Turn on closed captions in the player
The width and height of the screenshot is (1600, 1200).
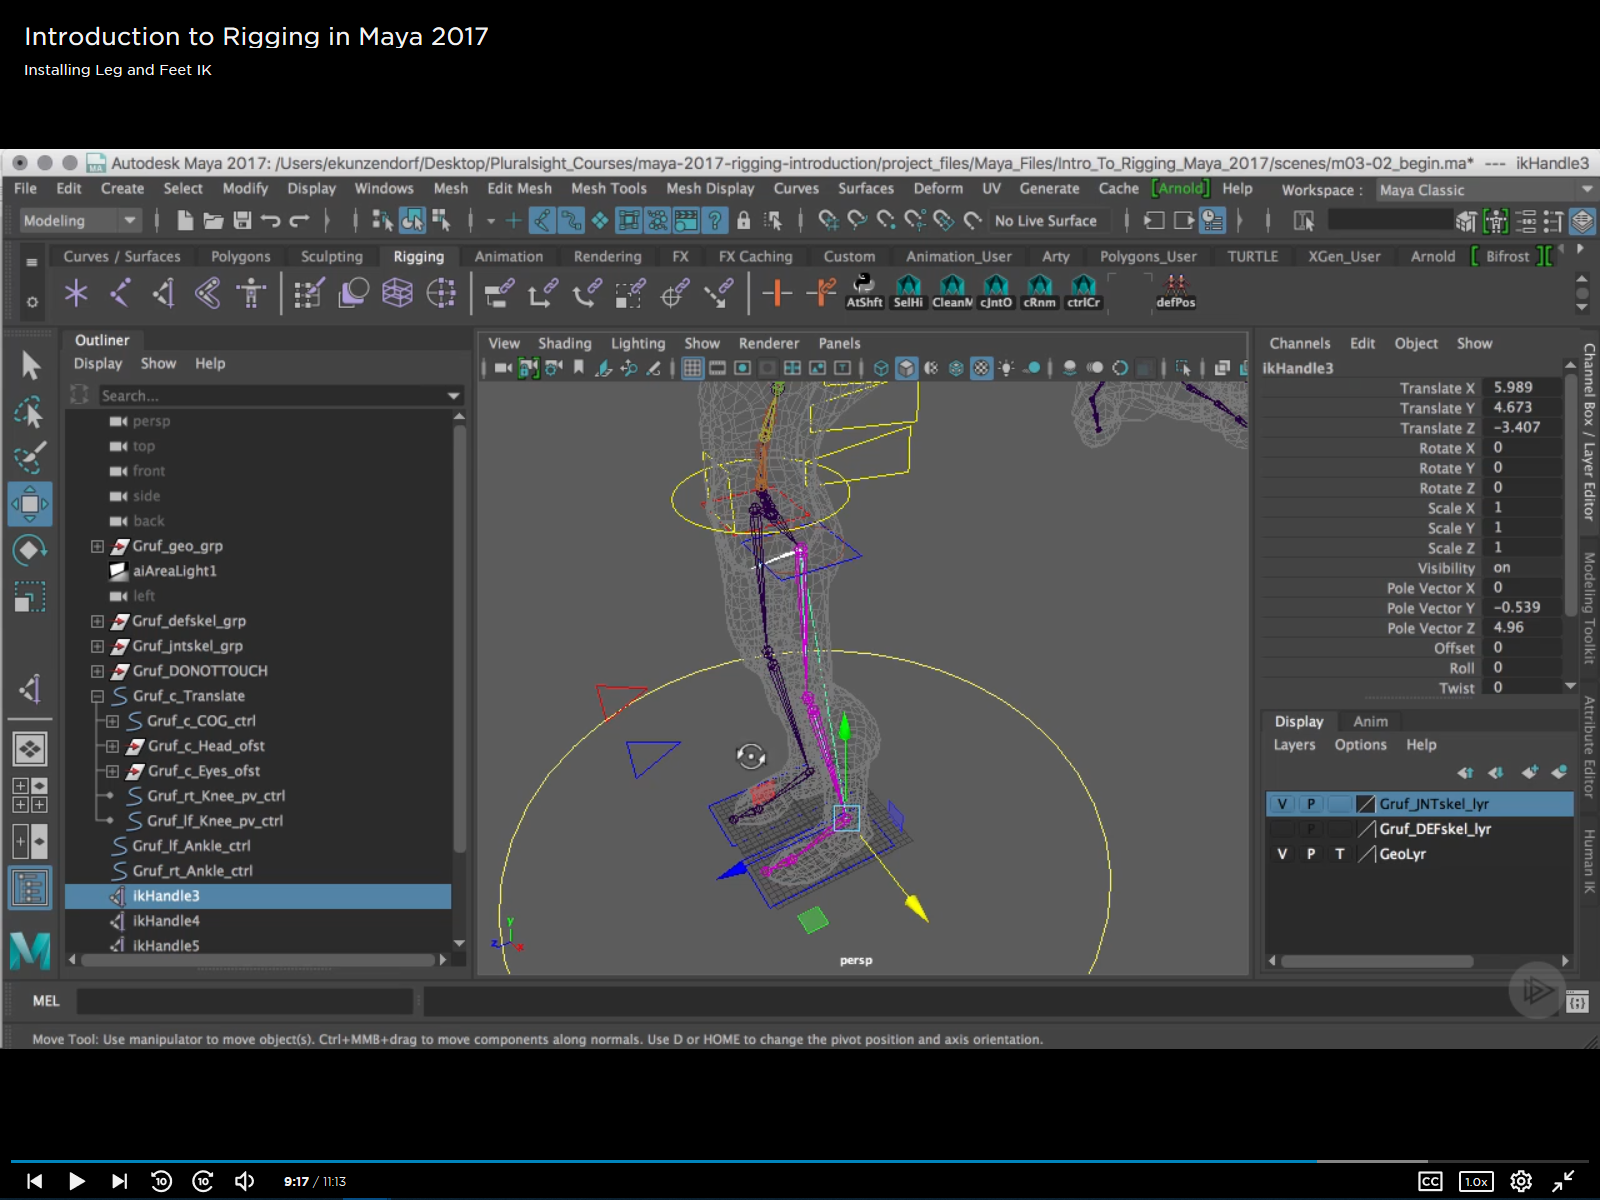coord(1430,1181)
